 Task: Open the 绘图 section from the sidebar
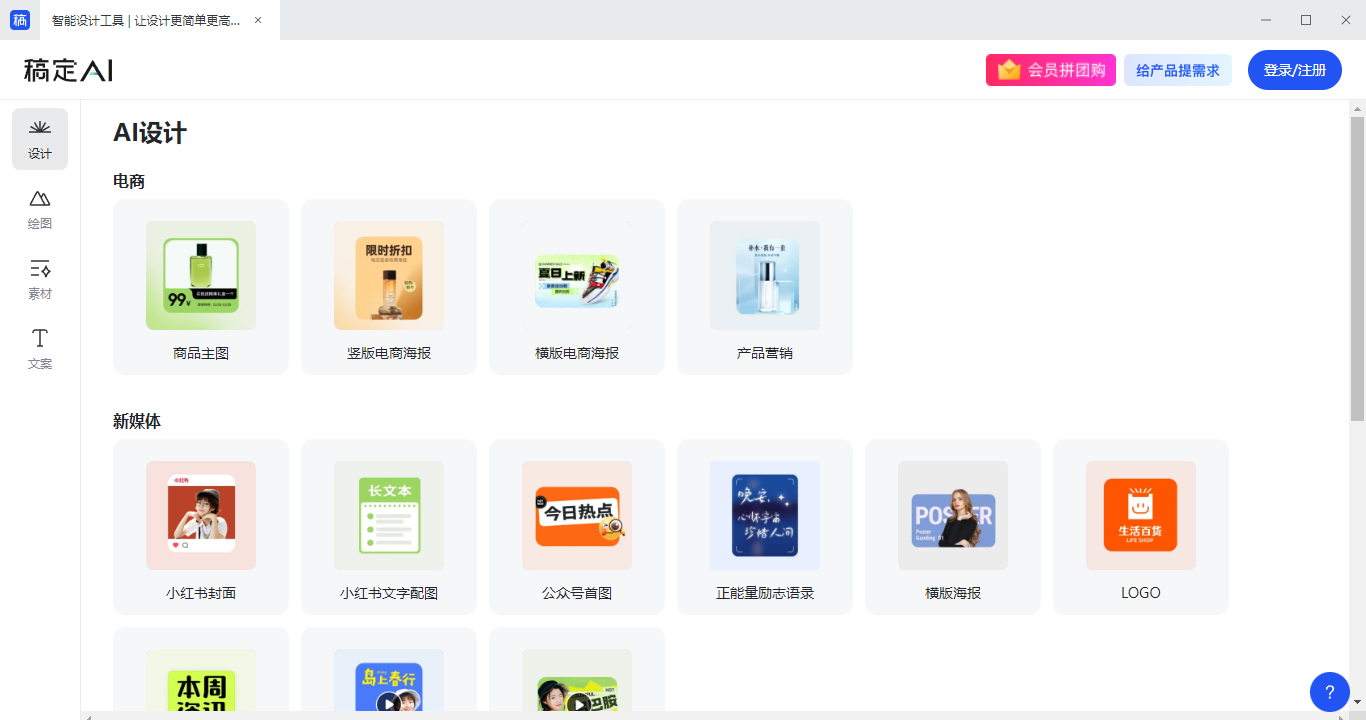tap(39, 209)
